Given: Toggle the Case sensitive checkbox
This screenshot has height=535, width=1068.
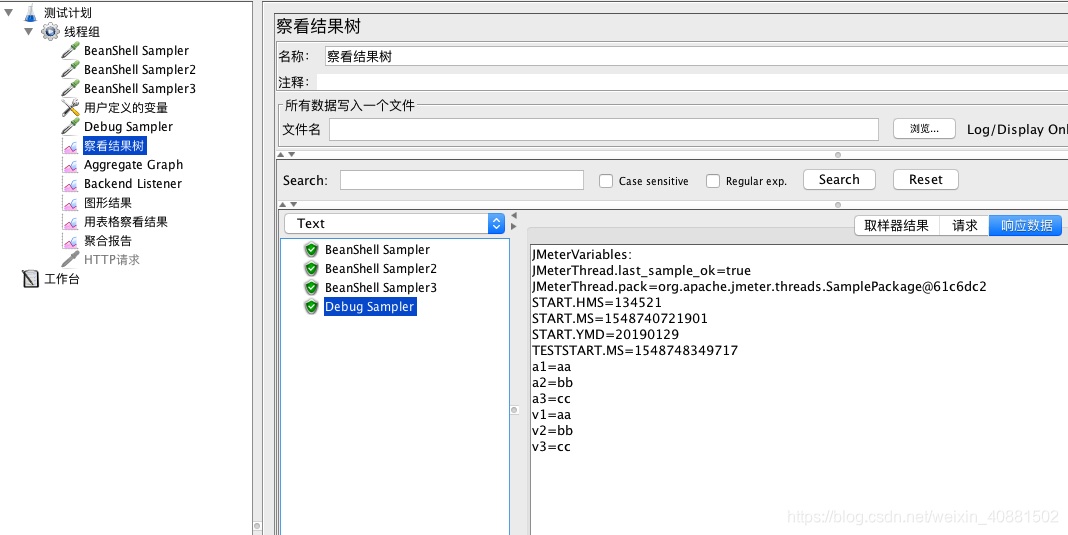Looking at the screenshot, I should (x=606, y=181).
